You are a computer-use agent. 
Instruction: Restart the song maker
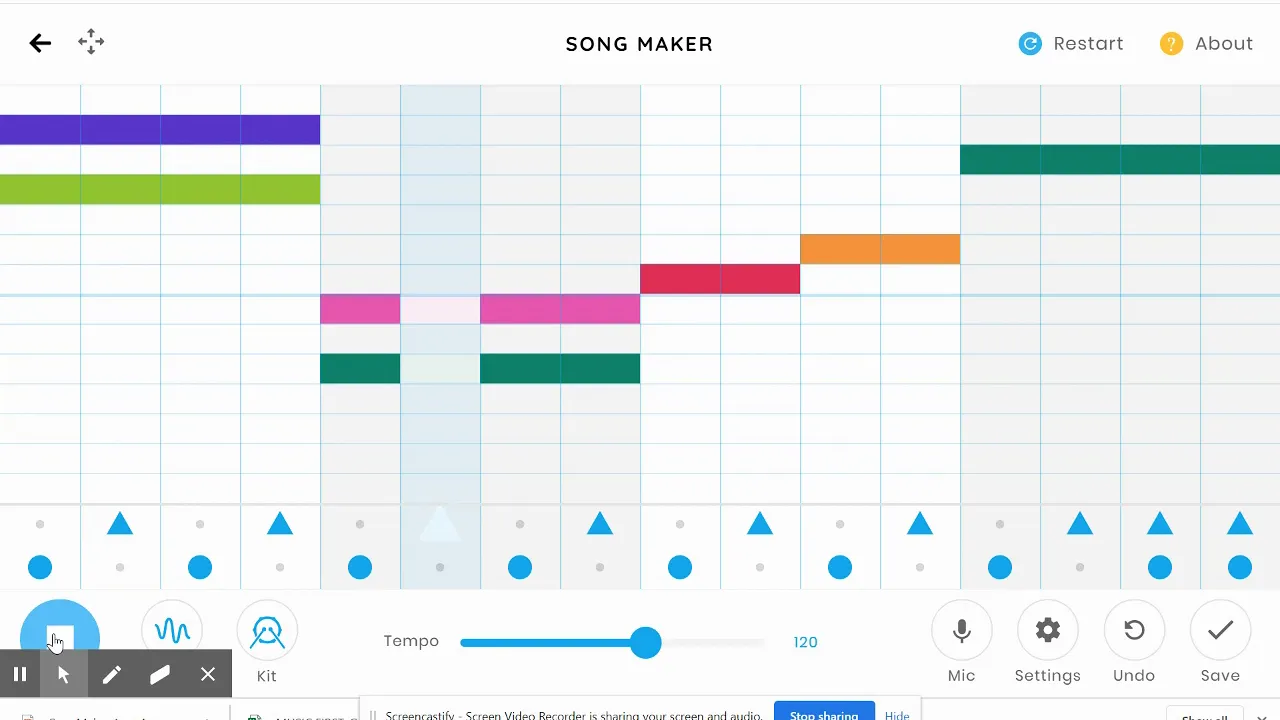click(x=1071, y=44)
